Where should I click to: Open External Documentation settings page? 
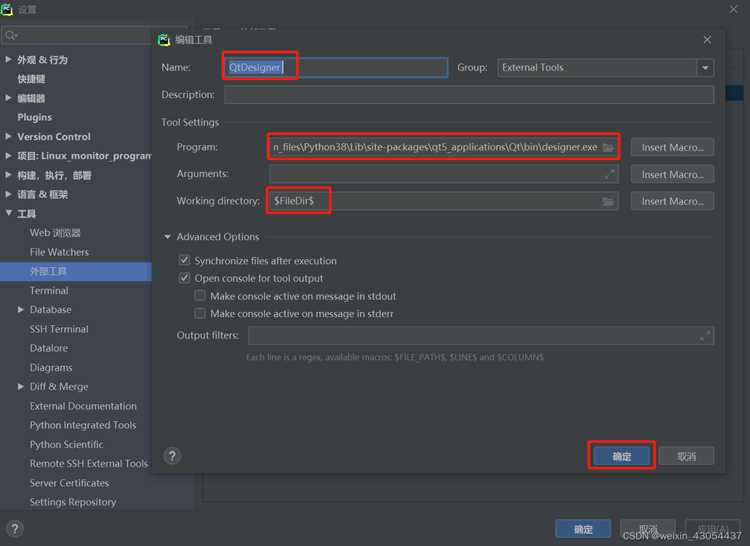(x=83, y=406)
